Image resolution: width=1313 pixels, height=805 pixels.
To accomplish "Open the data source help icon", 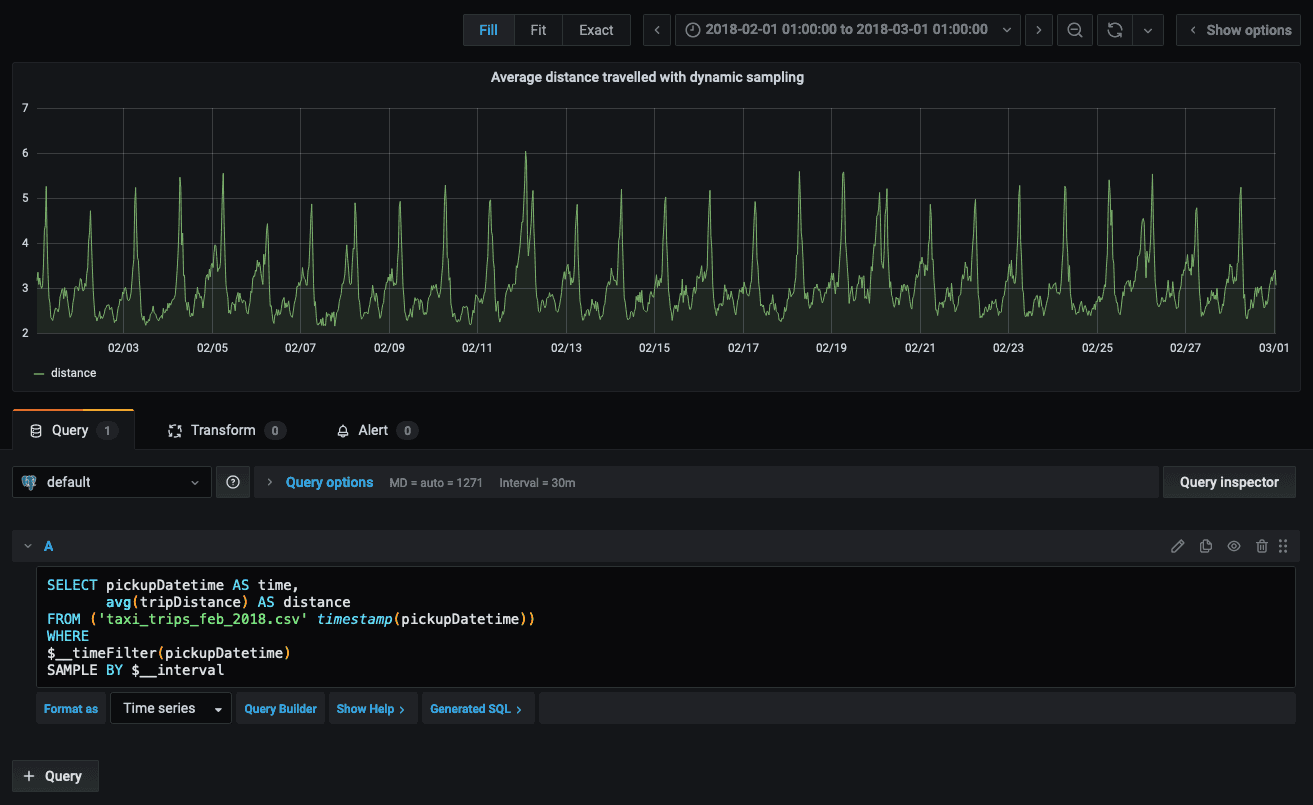I will point(233,482).
